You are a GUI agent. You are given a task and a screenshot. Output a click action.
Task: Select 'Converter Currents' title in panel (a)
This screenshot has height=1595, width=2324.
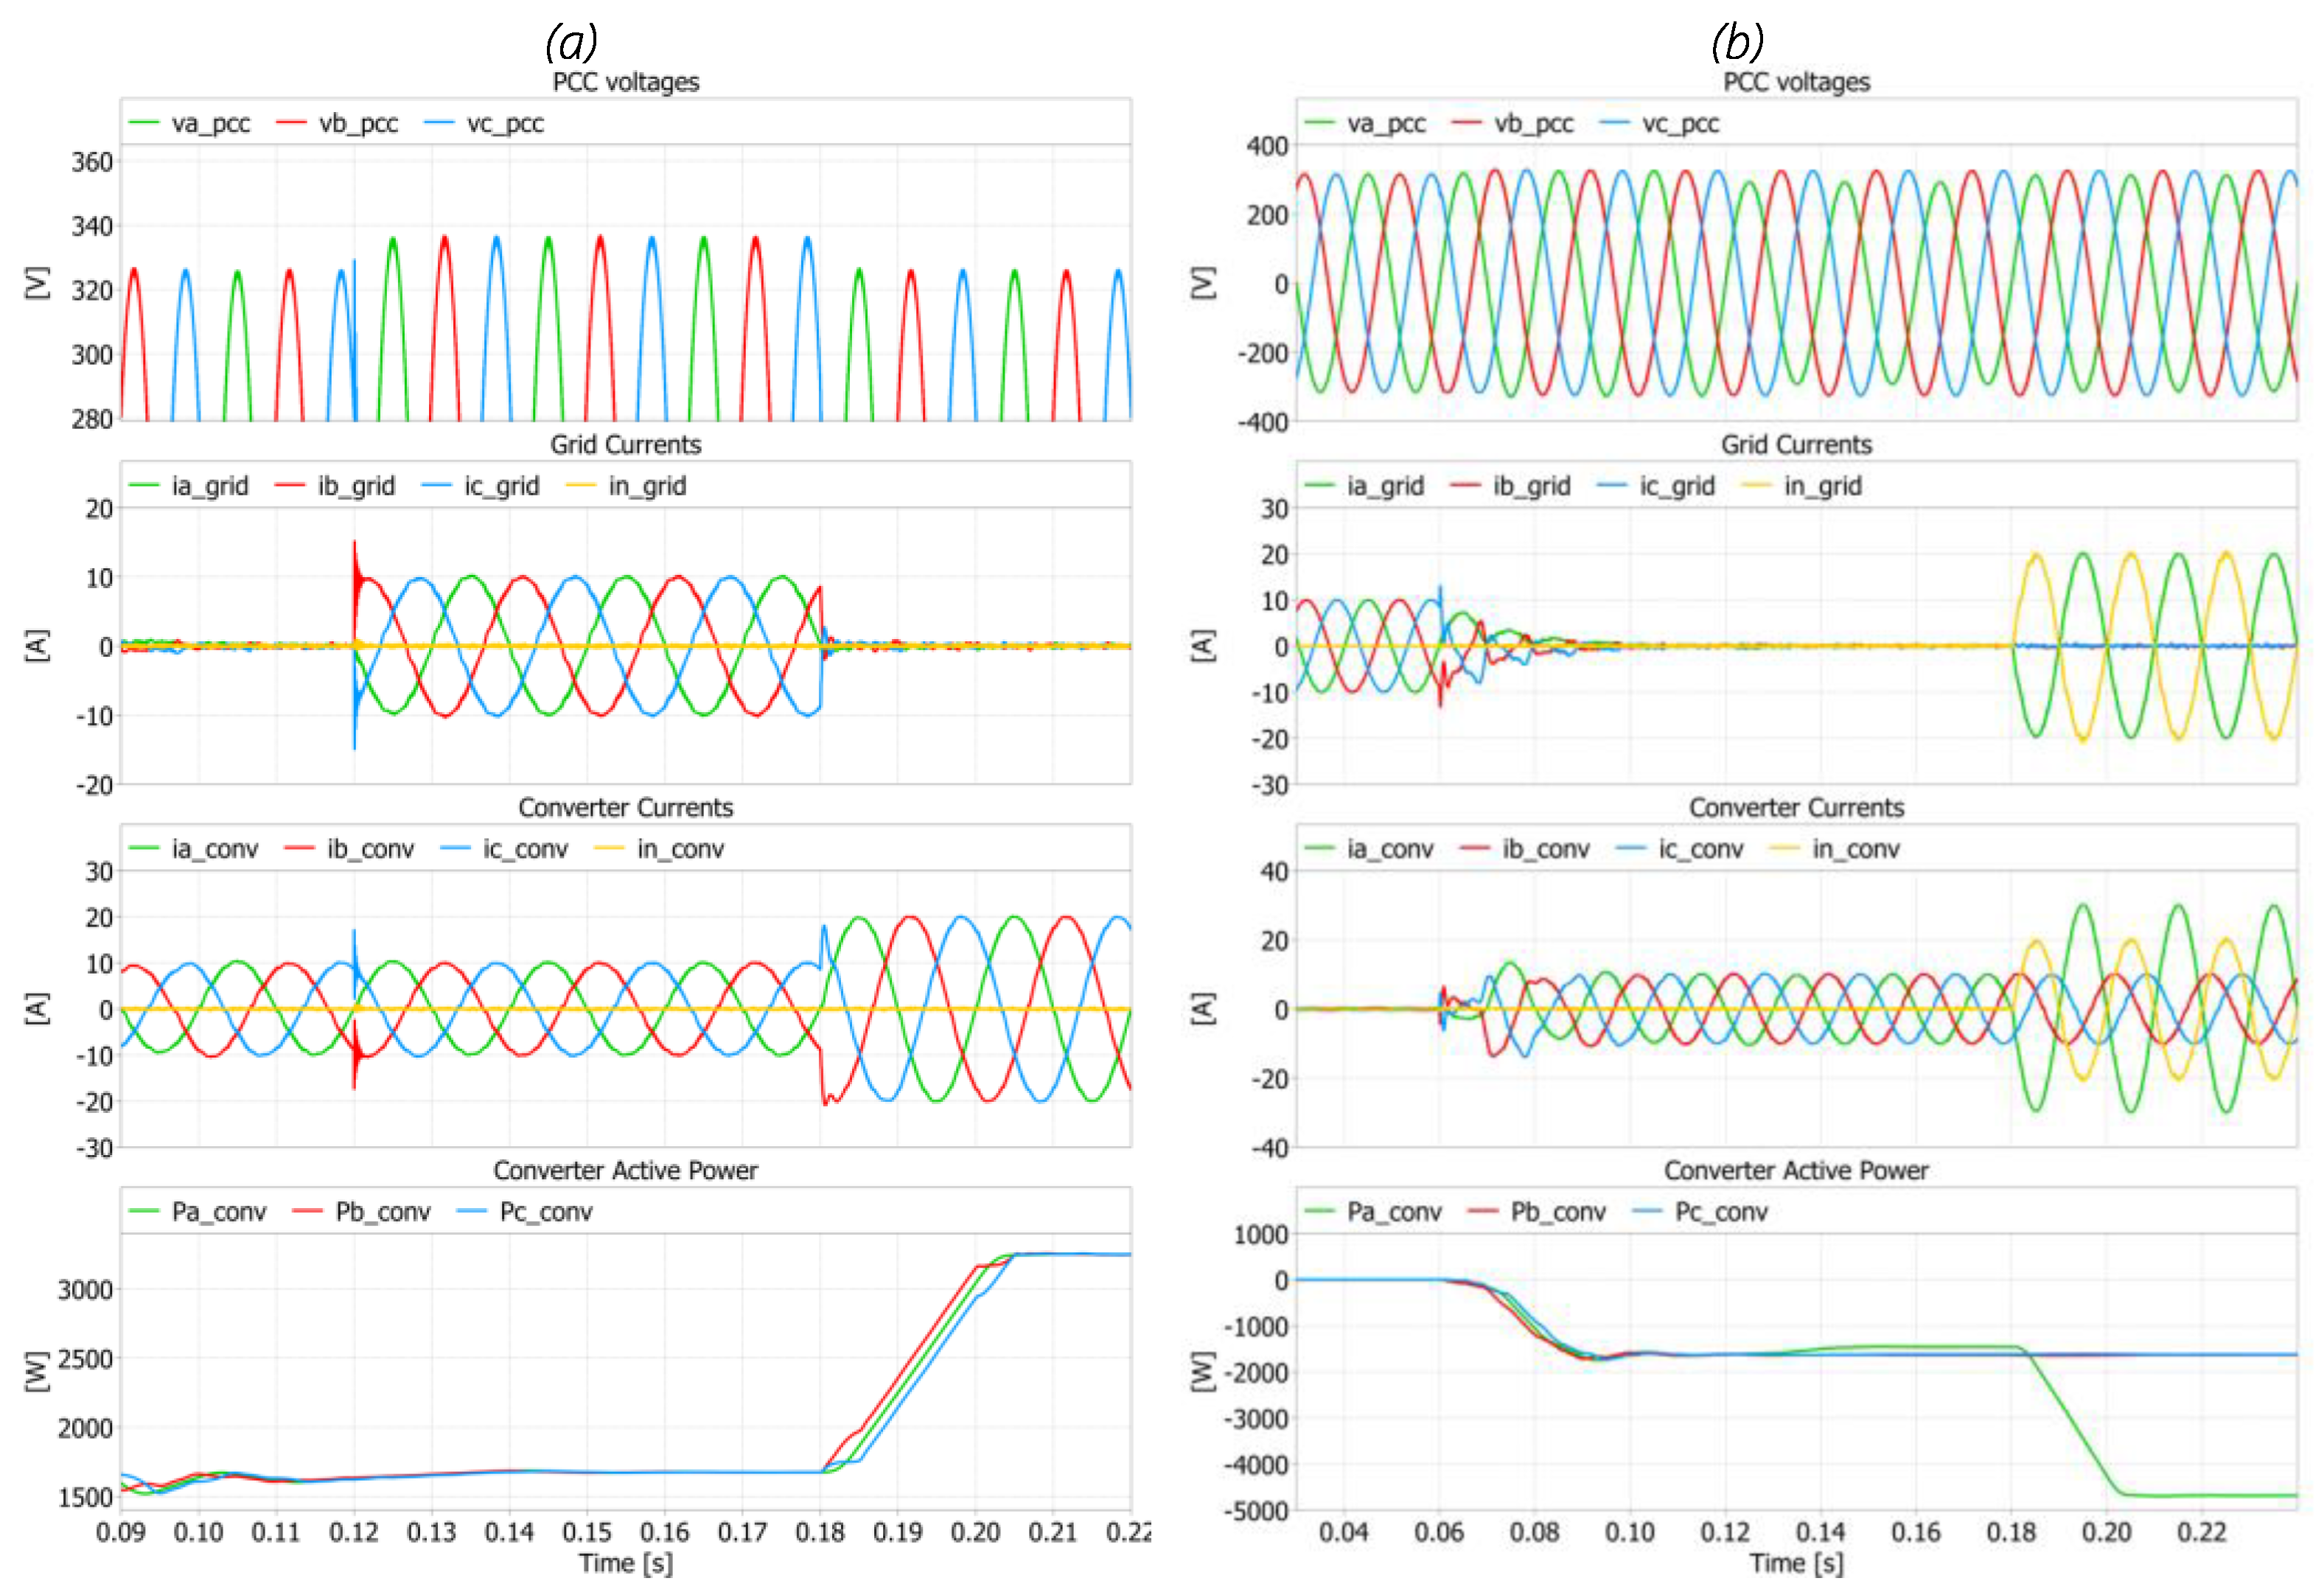[626, 808]
